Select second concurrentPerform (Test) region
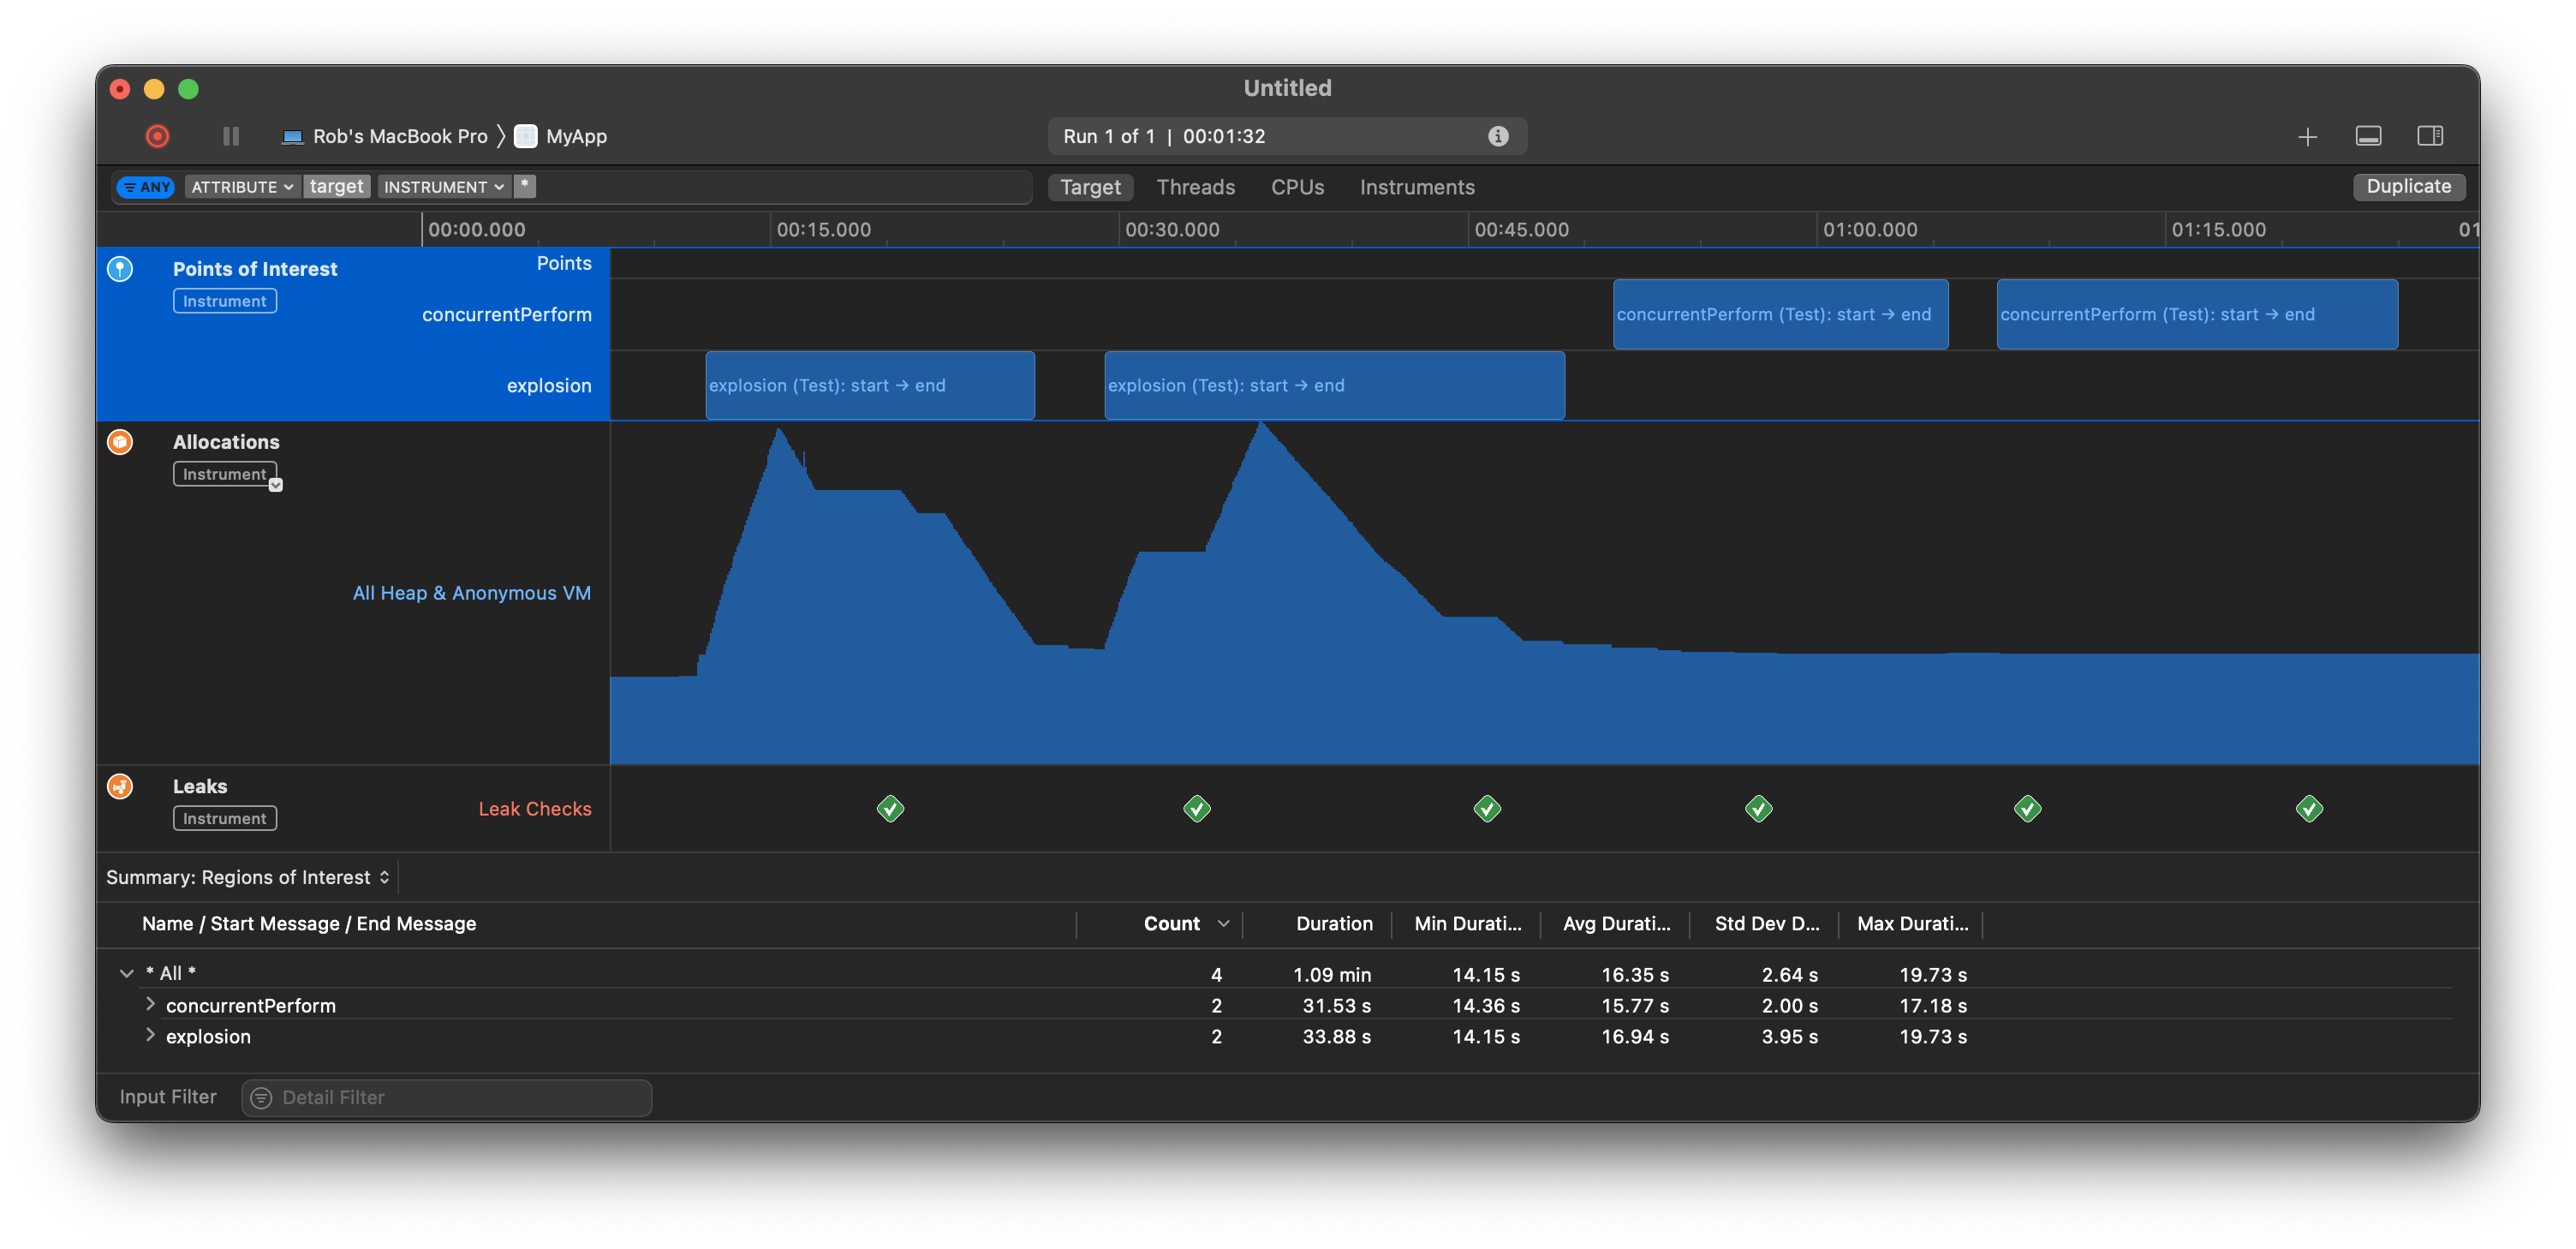The height and width of the screenshot is (1249, 2576). [x=2197, y=314]
